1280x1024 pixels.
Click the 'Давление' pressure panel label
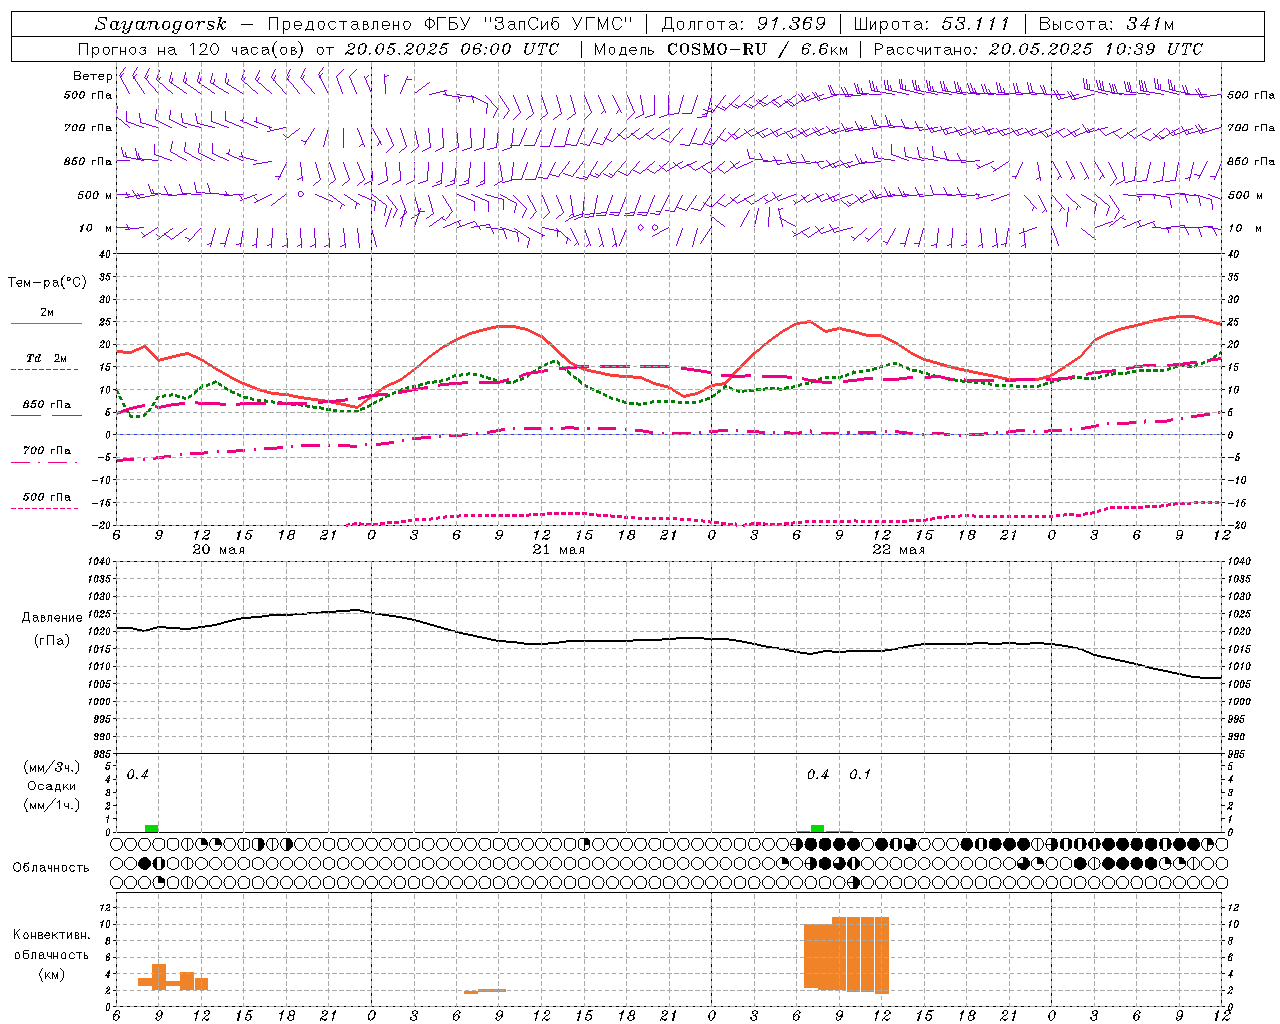pos(50,618)
